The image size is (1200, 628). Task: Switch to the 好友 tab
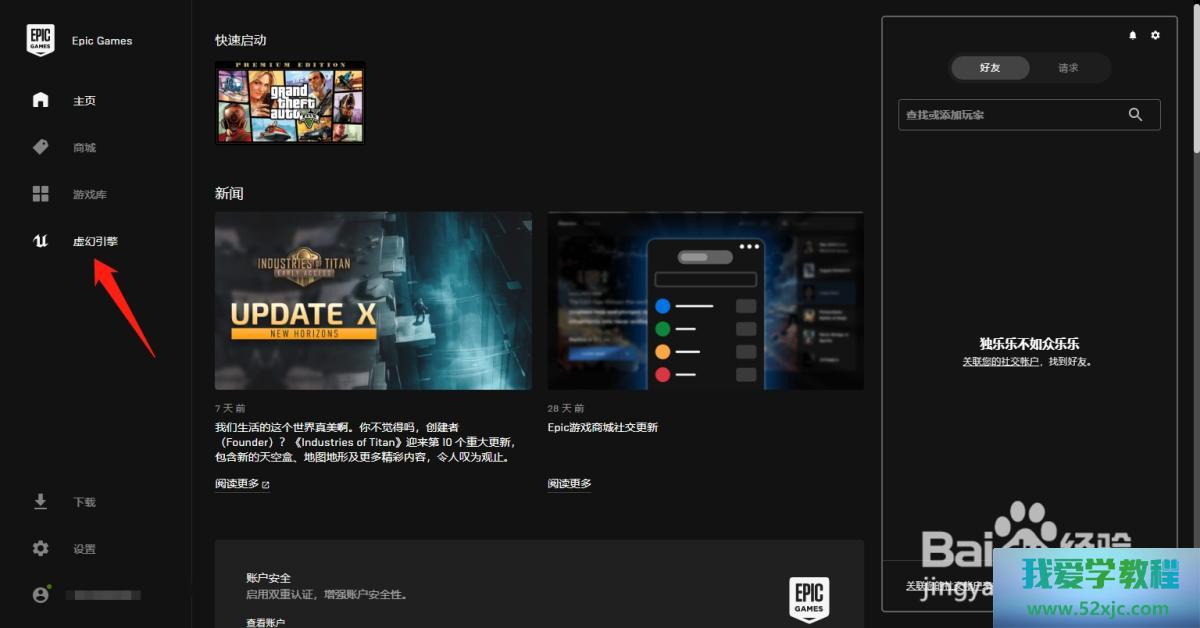click(989, 68)
